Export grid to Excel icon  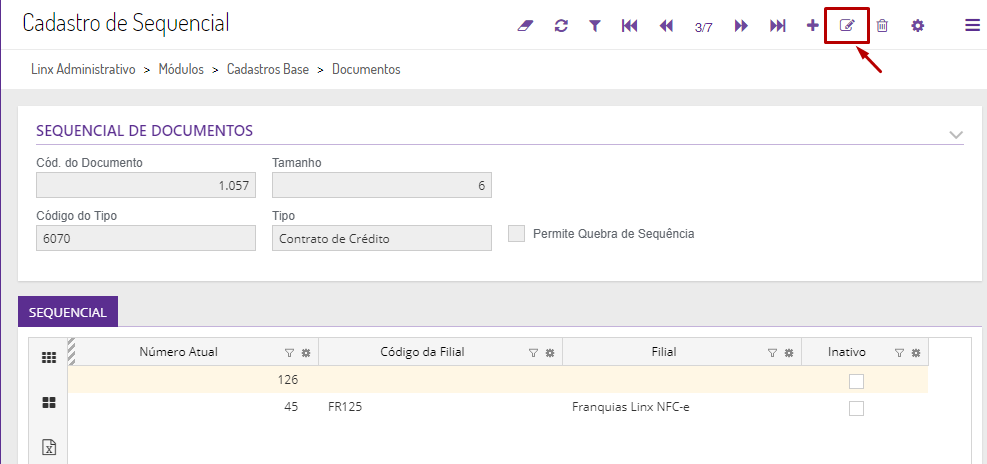[48, 447]
